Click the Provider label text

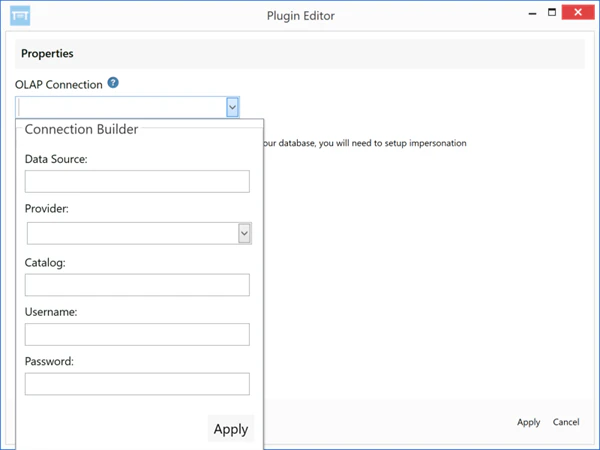(x=46, y=209)
